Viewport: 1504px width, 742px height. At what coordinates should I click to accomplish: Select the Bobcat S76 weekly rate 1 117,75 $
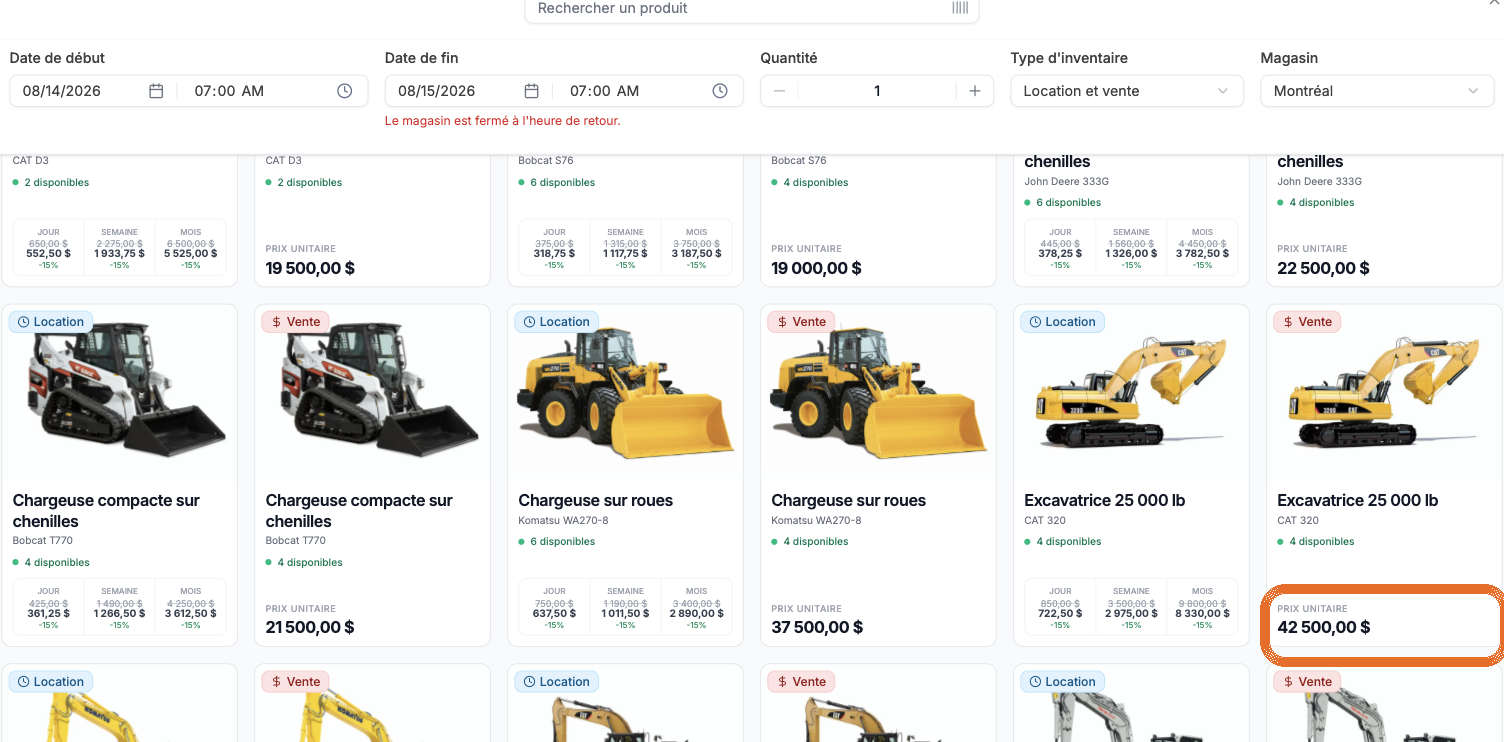coord(626,253)
